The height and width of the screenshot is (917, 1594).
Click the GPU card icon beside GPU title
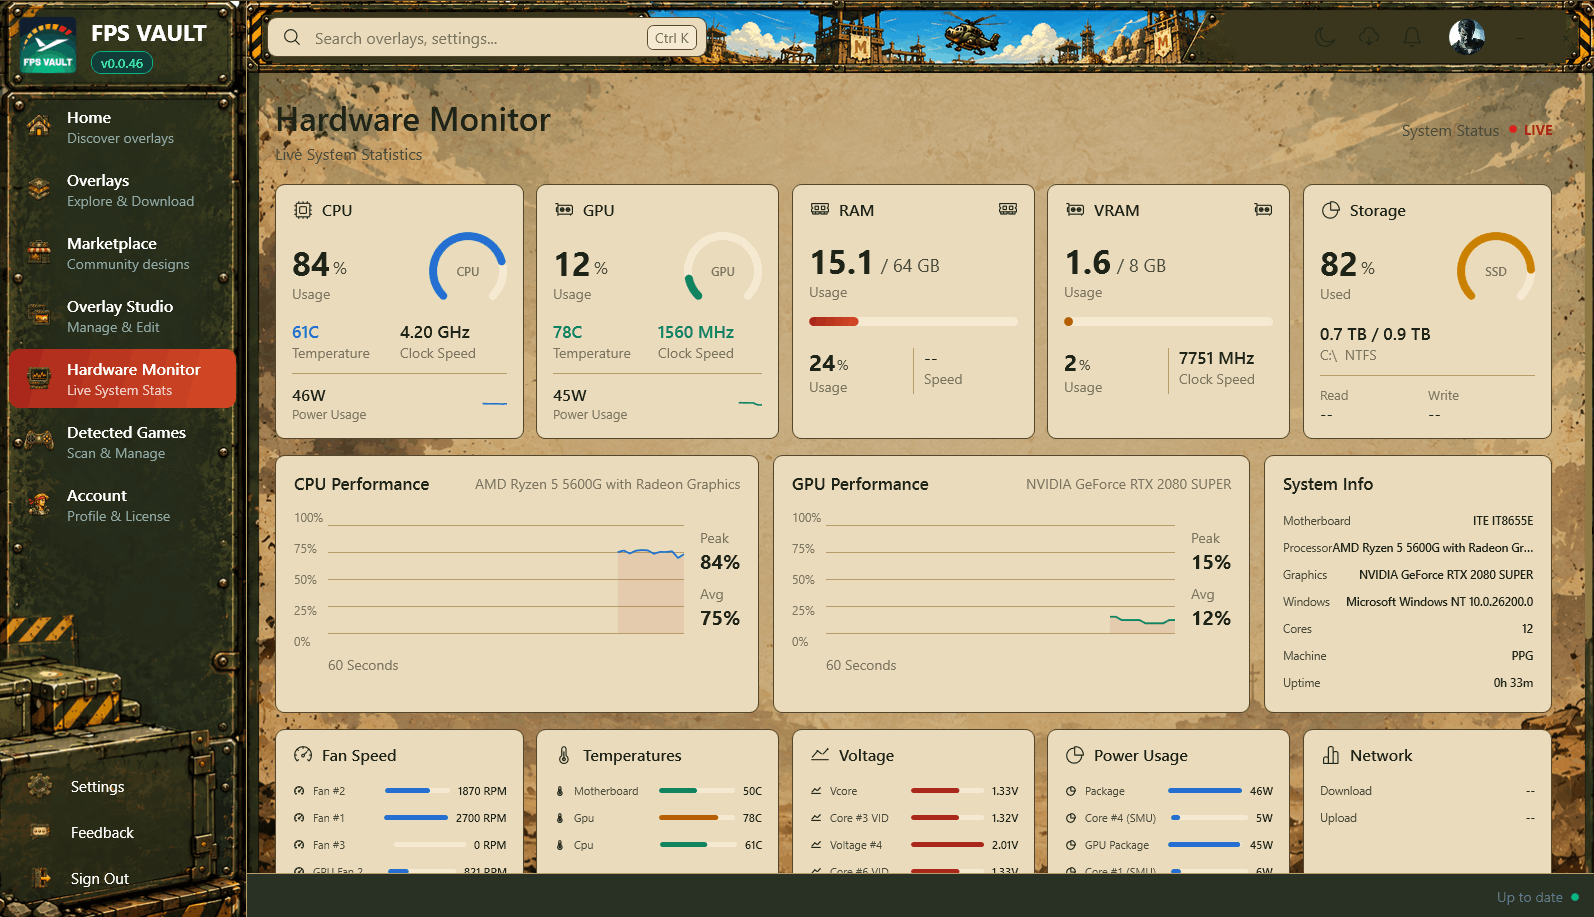point(564,210)
